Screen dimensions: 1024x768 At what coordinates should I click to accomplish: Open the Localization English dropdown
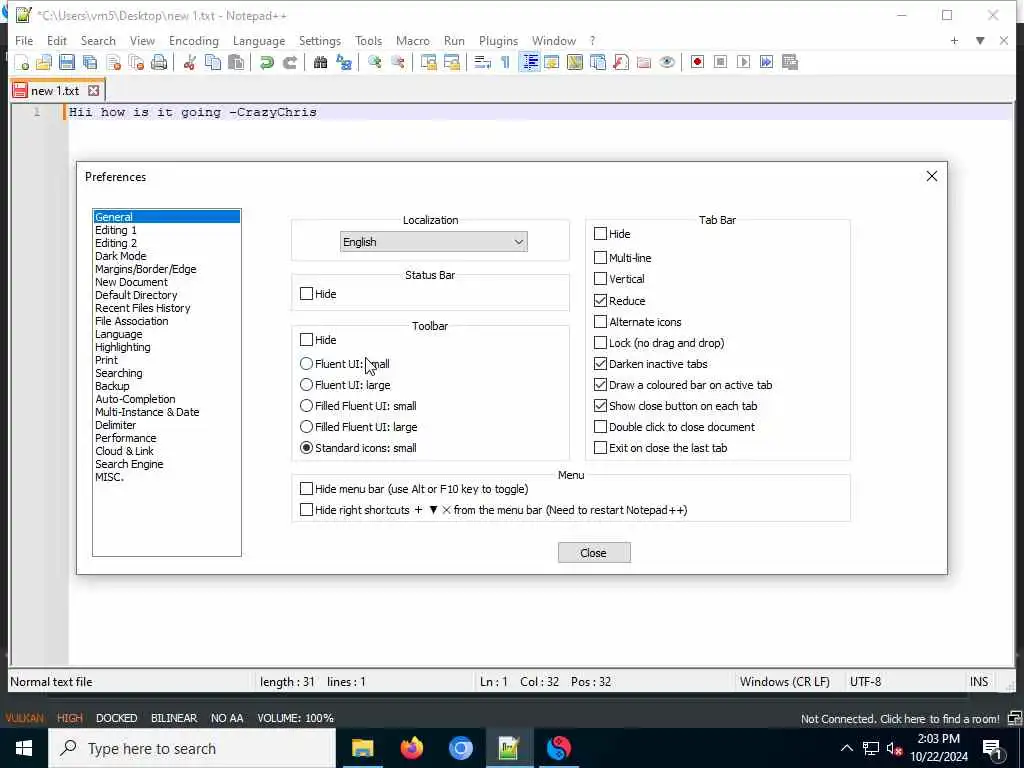[x=434, y=242]
